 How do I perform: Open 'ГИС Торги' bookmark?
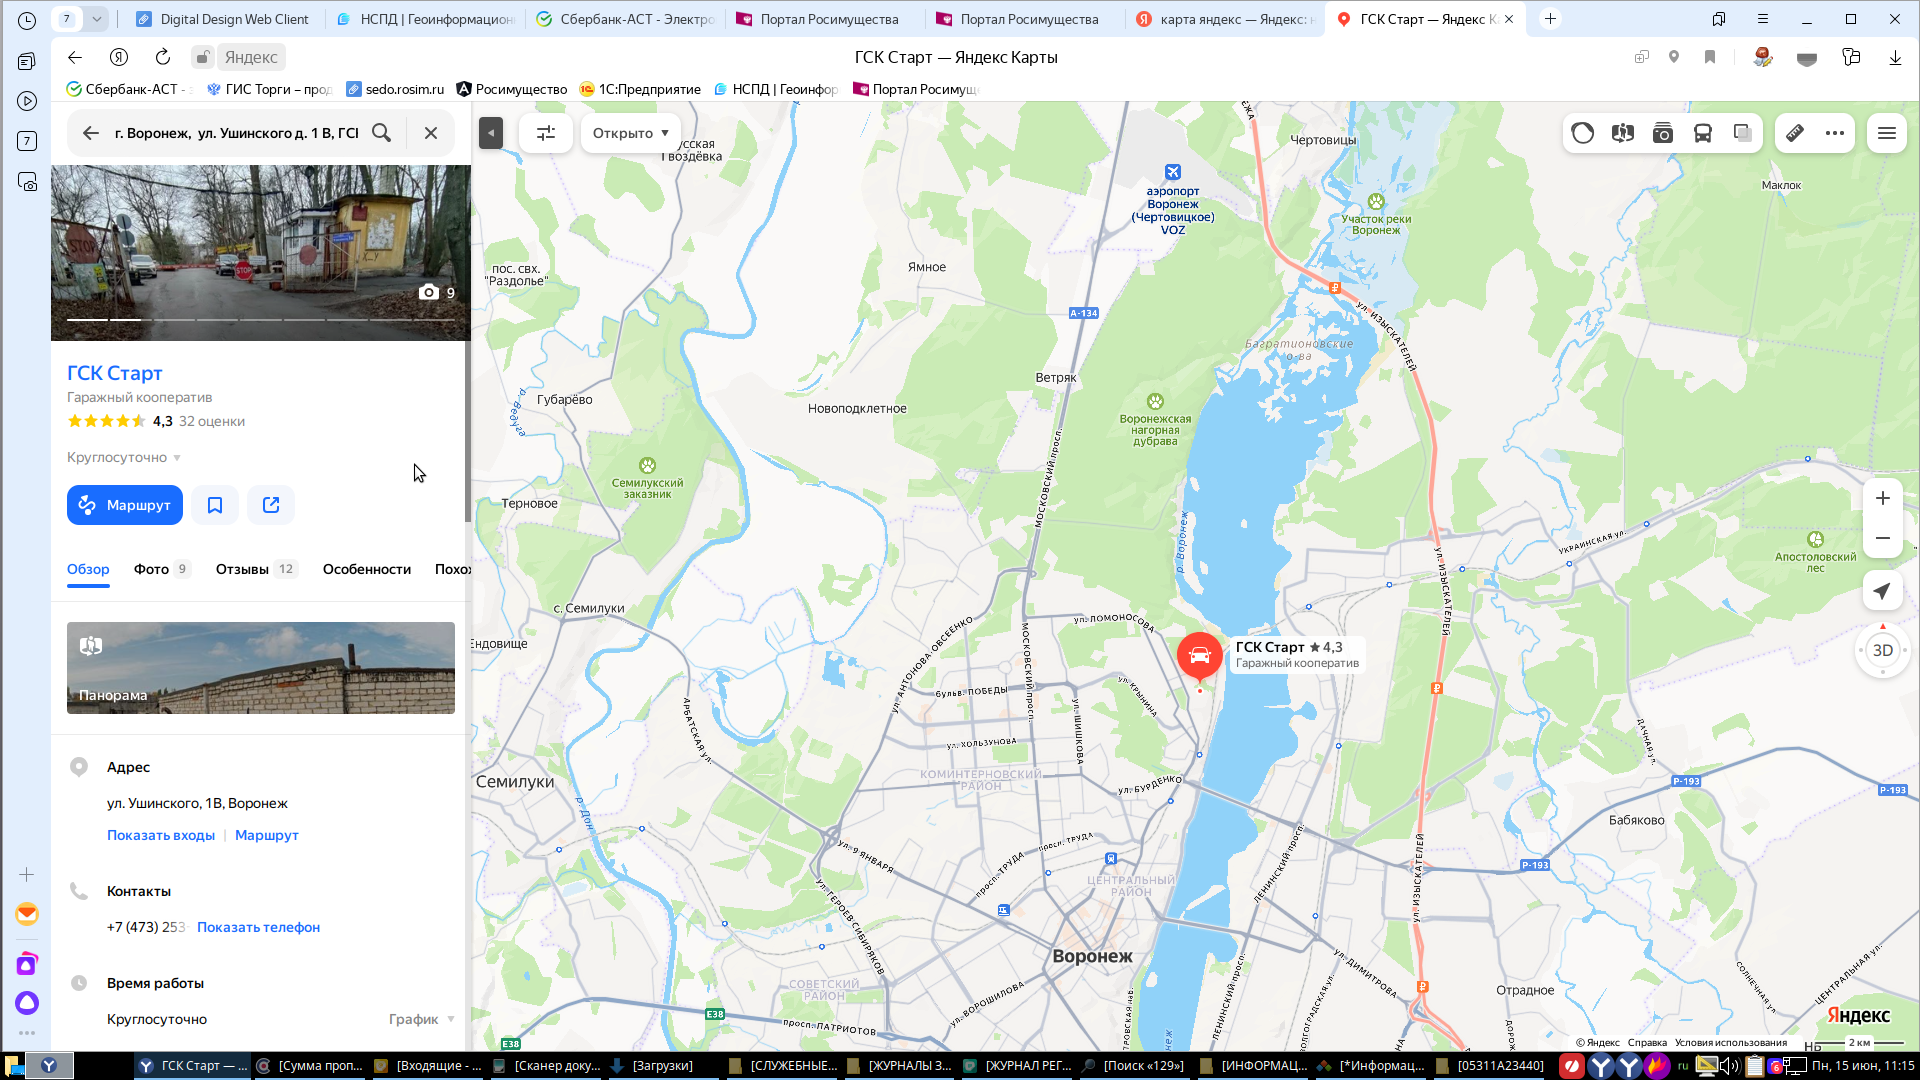pyautogui.click(x=270, y=89)
